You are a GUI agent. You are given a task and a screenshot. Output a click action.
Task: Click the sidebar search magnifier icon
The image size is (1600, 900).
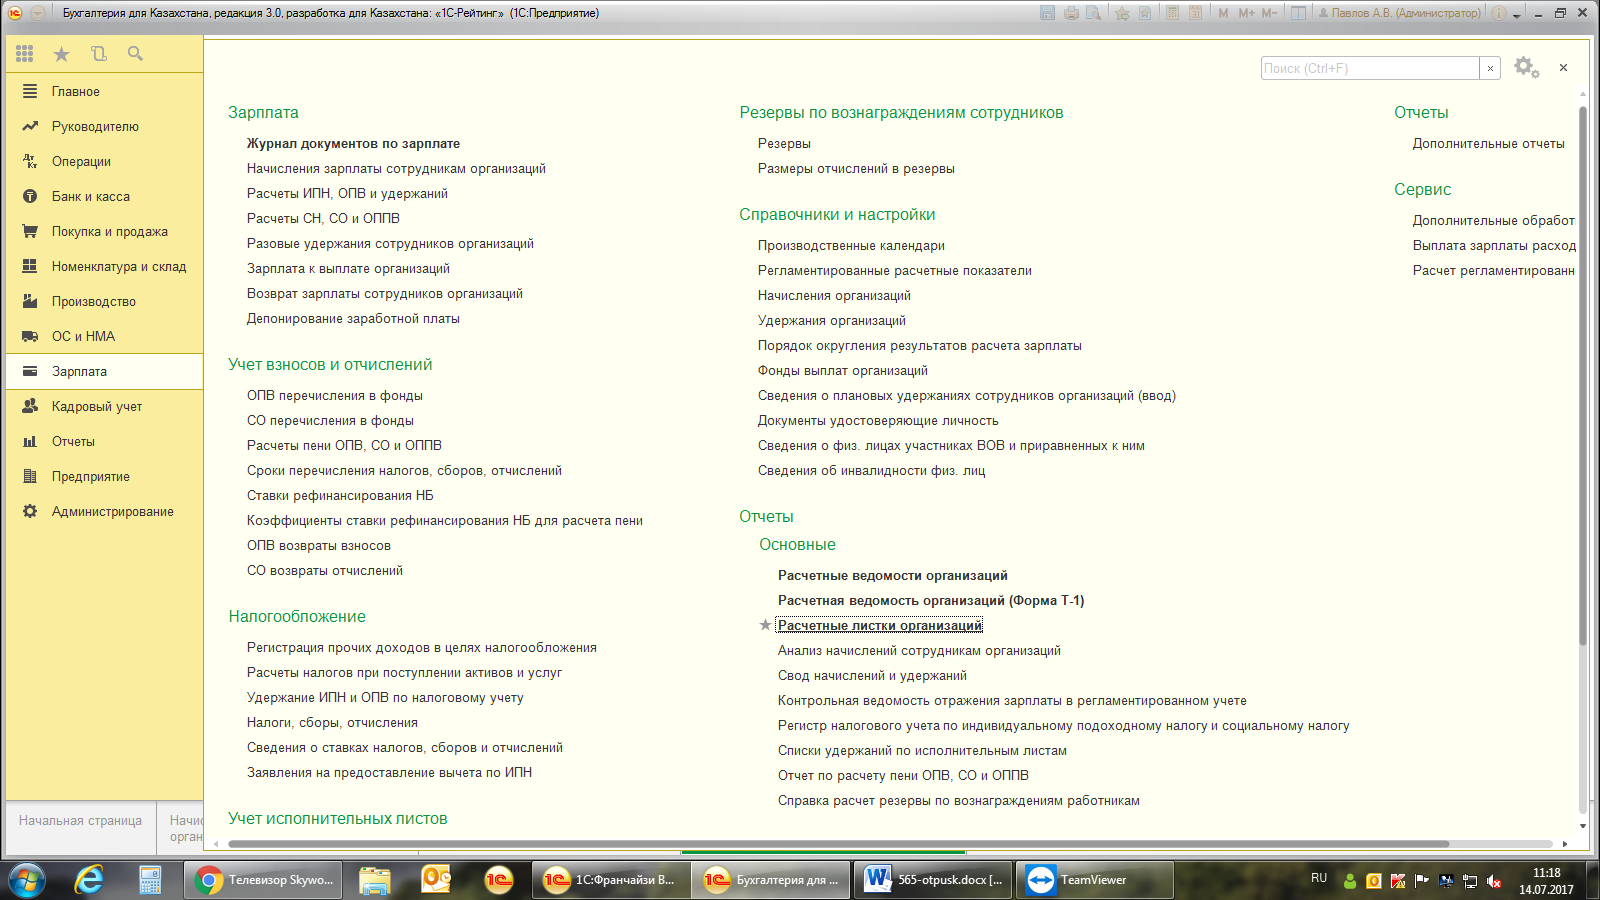pos(135,54)
